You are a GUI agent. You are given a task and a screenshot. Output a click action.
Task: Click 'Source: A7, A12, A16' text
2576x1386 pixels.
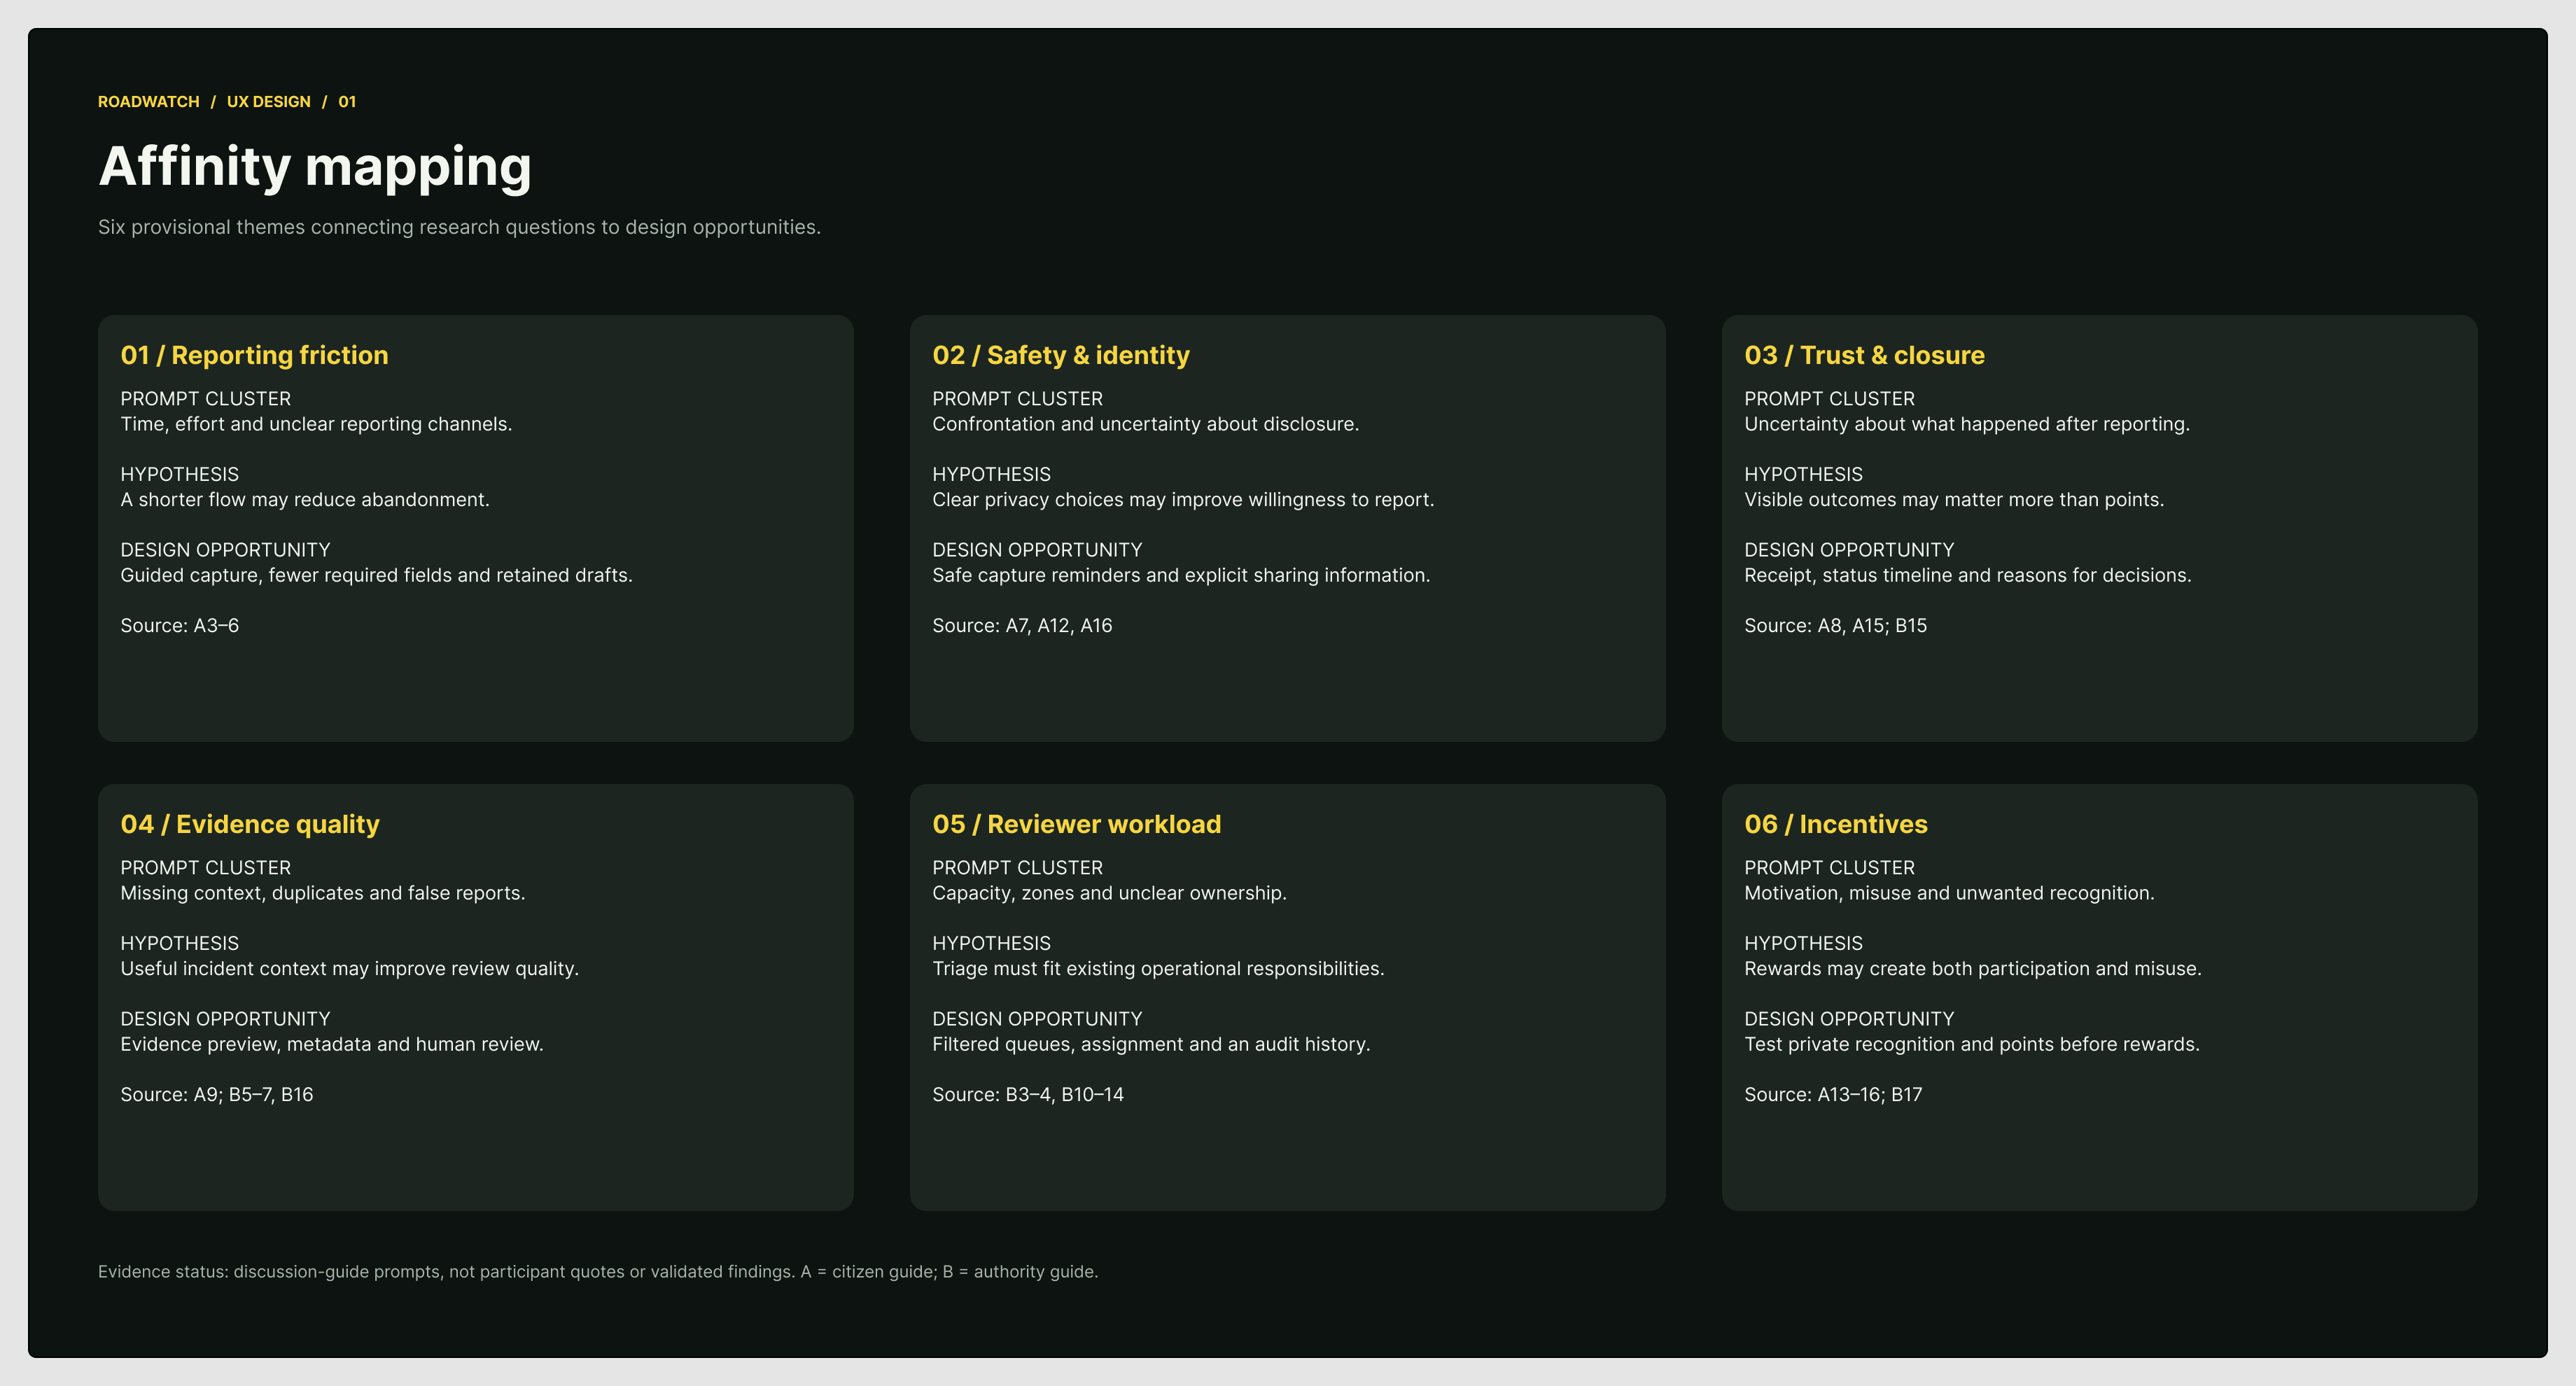click(x=1022, y=626)
